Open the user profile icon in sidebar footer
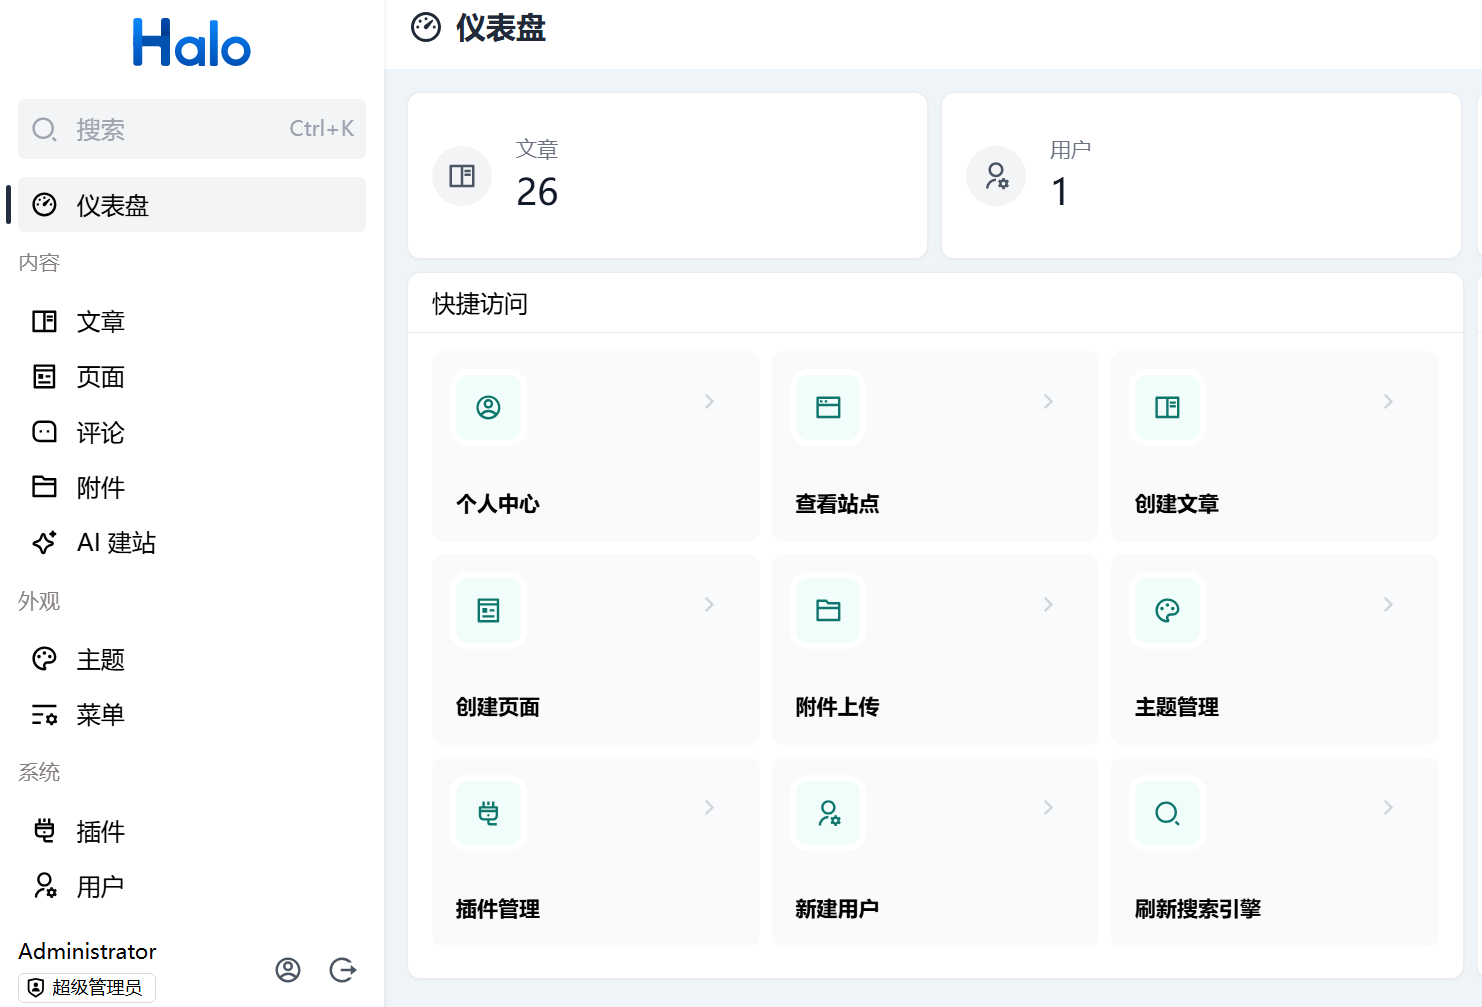The height and width of the screenshot is (1007, 1482). click(288, 970)
